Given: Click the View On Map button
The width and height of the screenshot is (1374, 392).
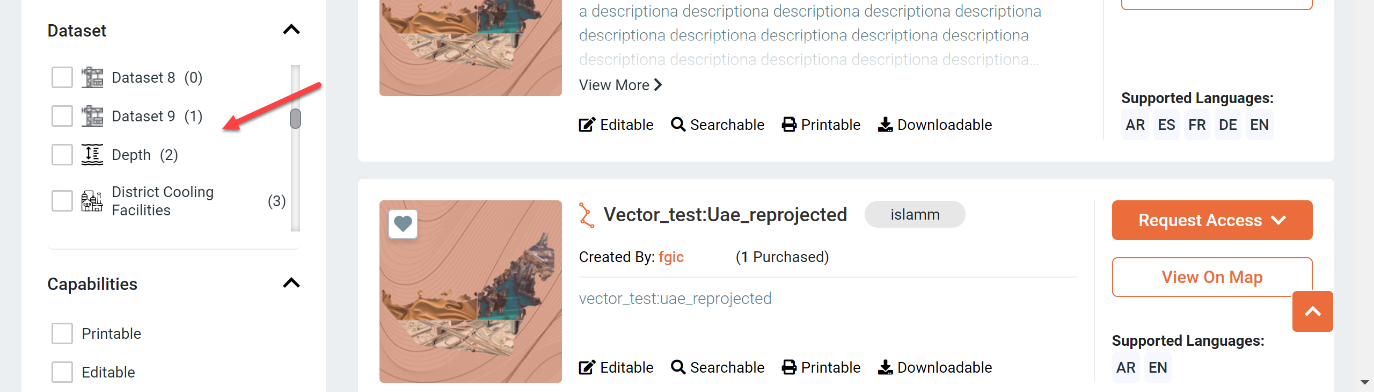Looking at the screenshot, I should pos(1212,277).
